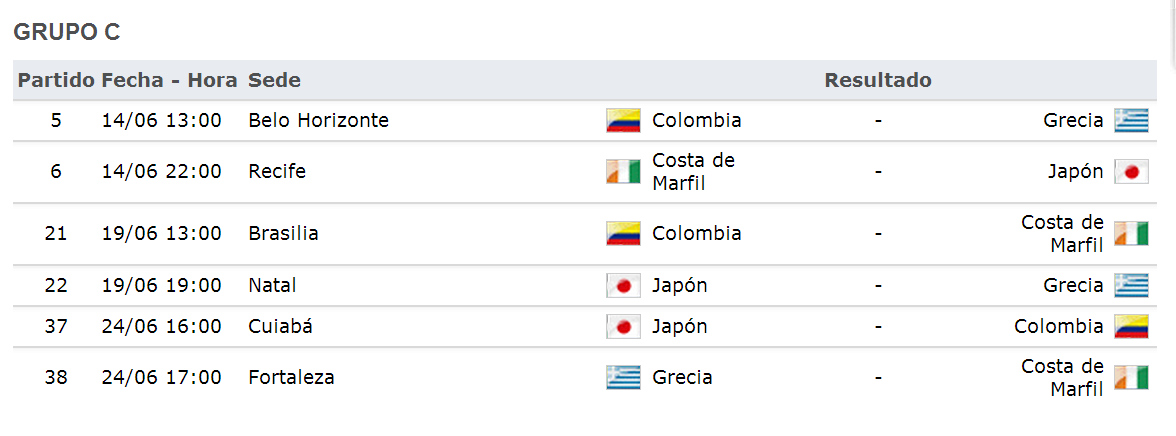1176x436 pixels.
Task: Select the Sede column header
Action: point(274,80)
